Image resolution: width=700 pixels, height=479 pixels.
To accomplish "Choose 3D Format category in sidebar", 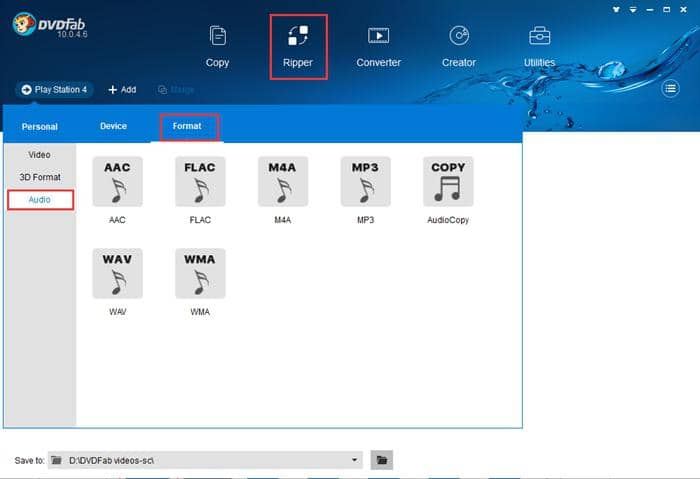I will tap(39, 177).
